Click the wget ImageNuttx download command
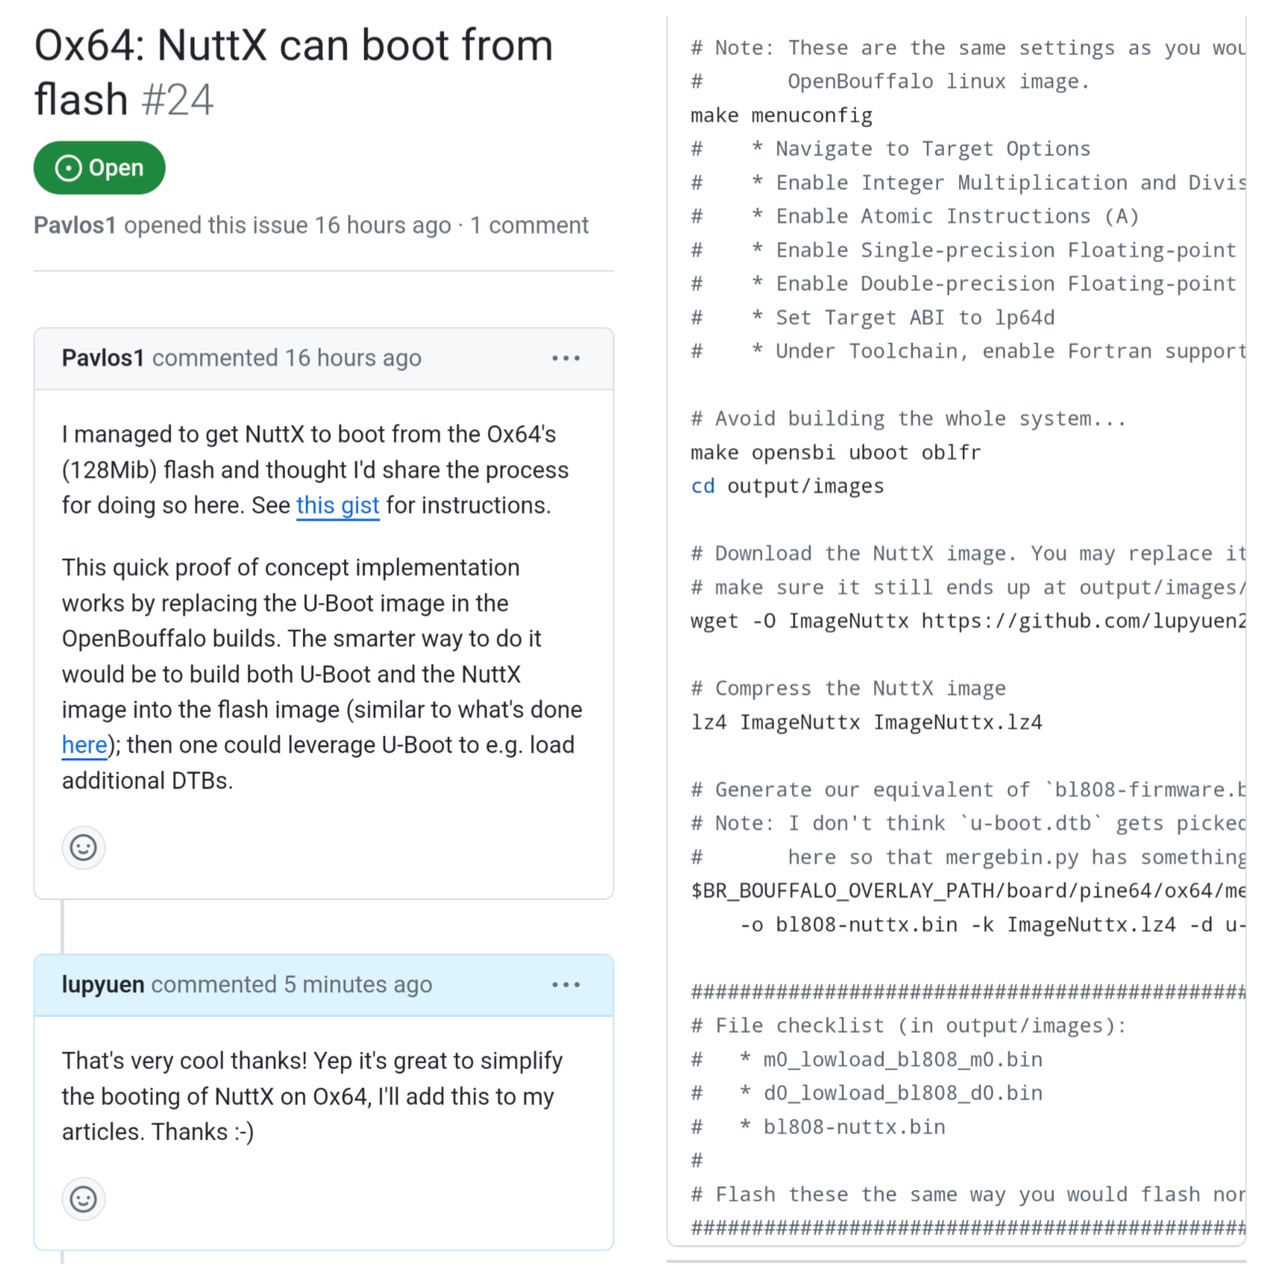This screenshot has width=1280, height=1280. 967,621
